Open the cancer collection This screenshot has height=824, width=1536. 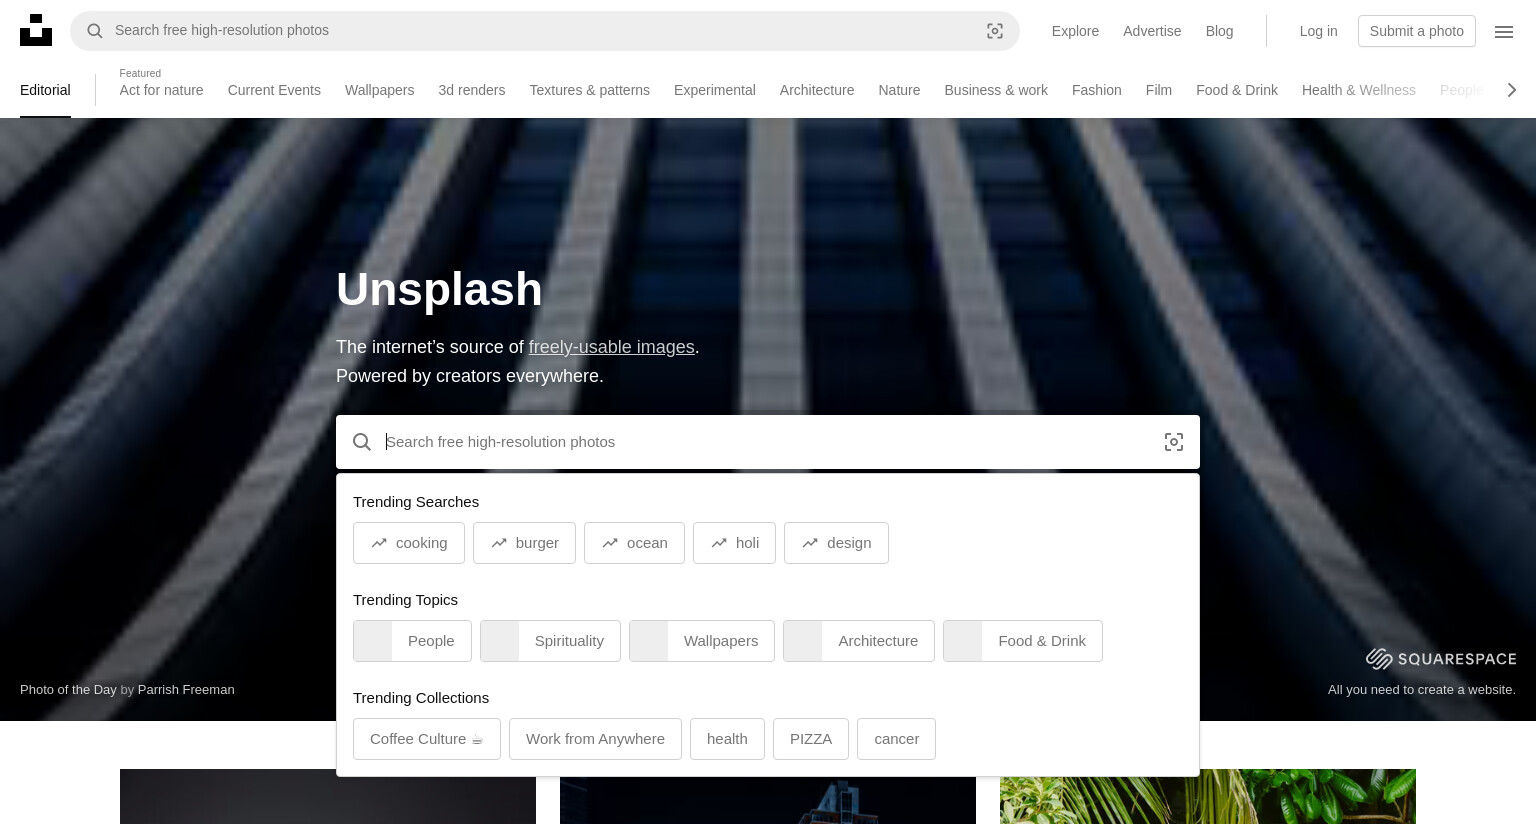896,739
